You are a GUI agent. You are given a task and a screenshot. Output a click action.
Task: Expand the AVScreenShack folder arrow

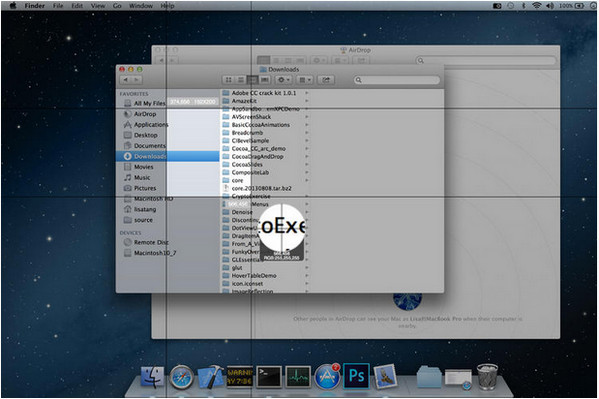click(306, 117)
